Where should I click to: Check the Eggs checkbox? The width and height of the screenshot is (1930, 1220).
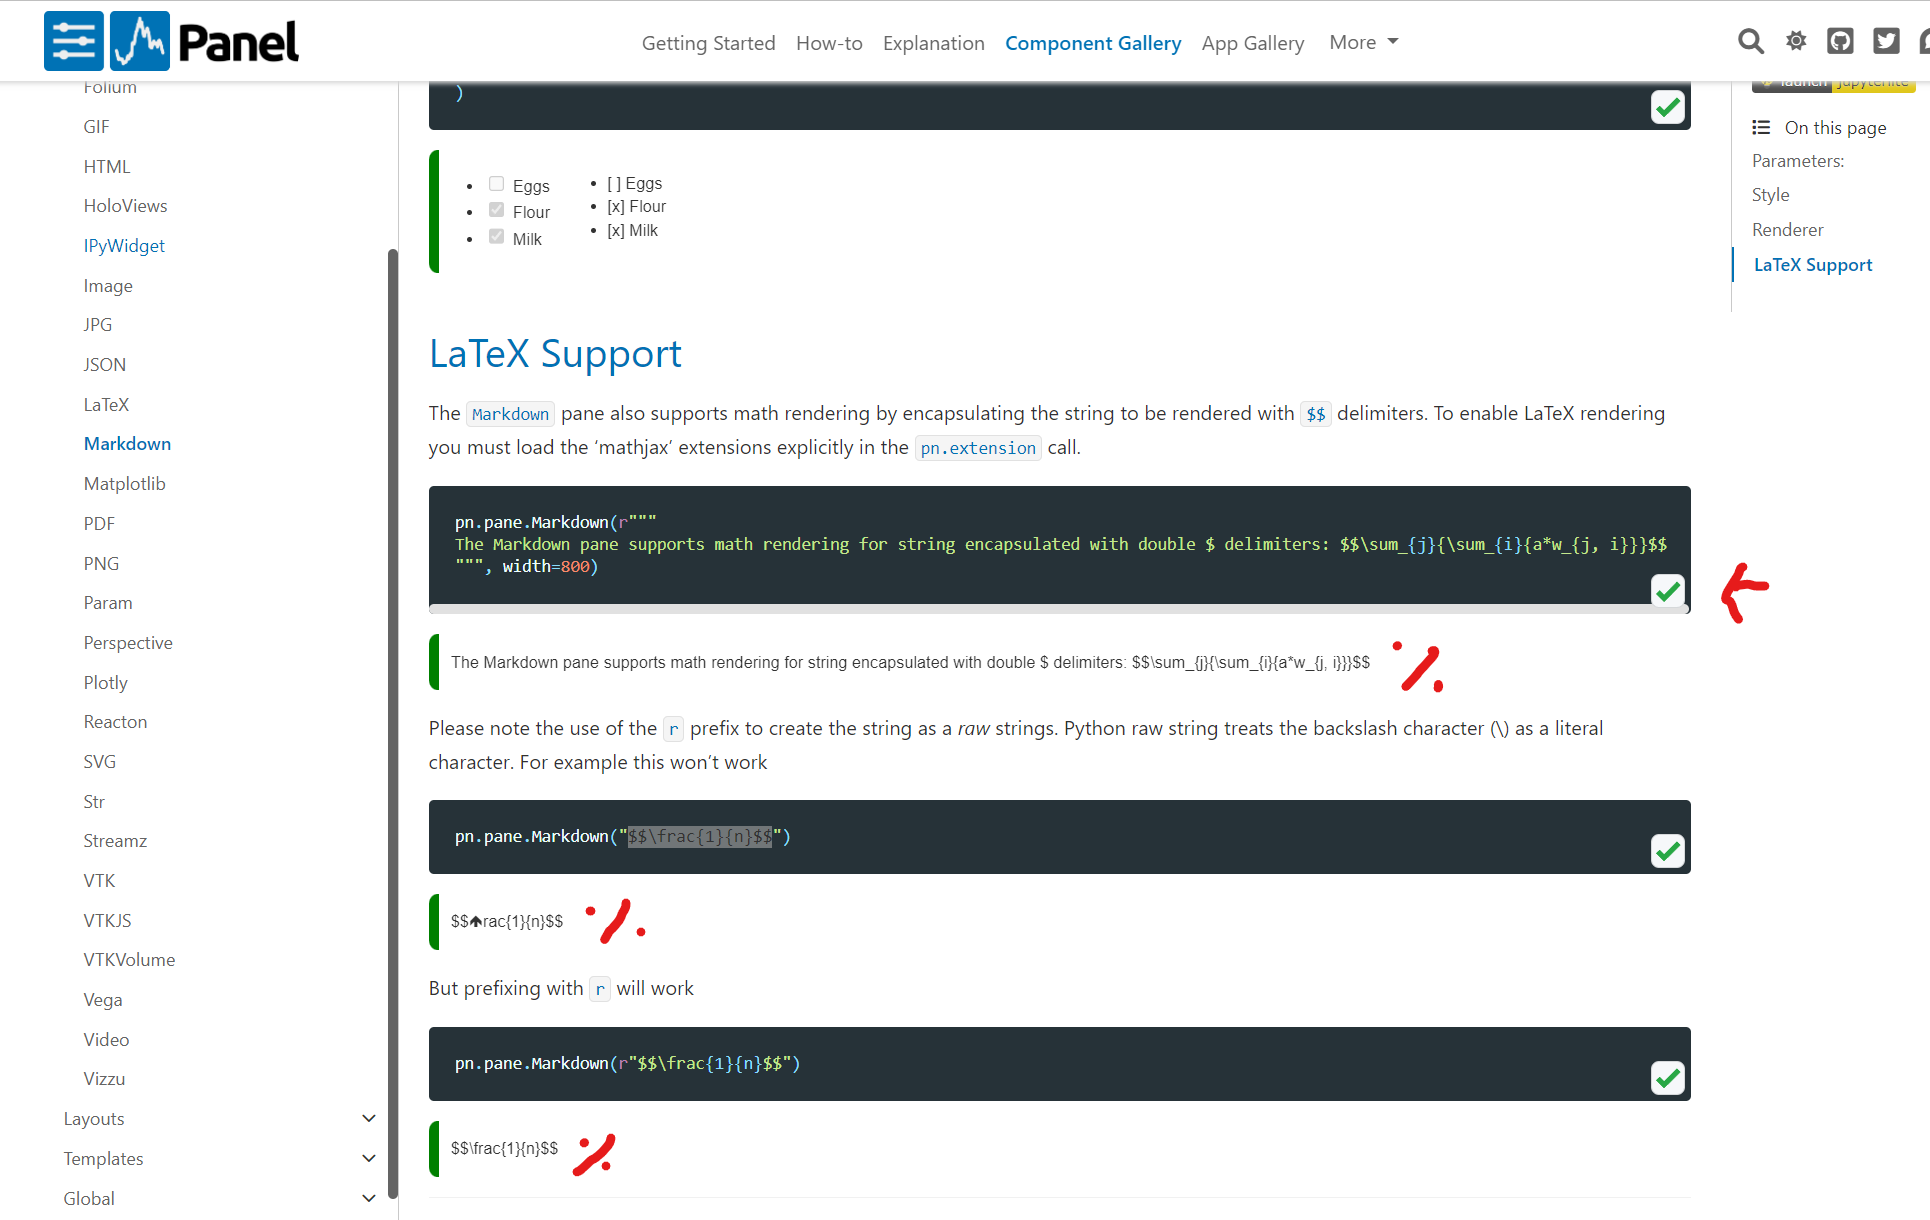tap(496, 183)
